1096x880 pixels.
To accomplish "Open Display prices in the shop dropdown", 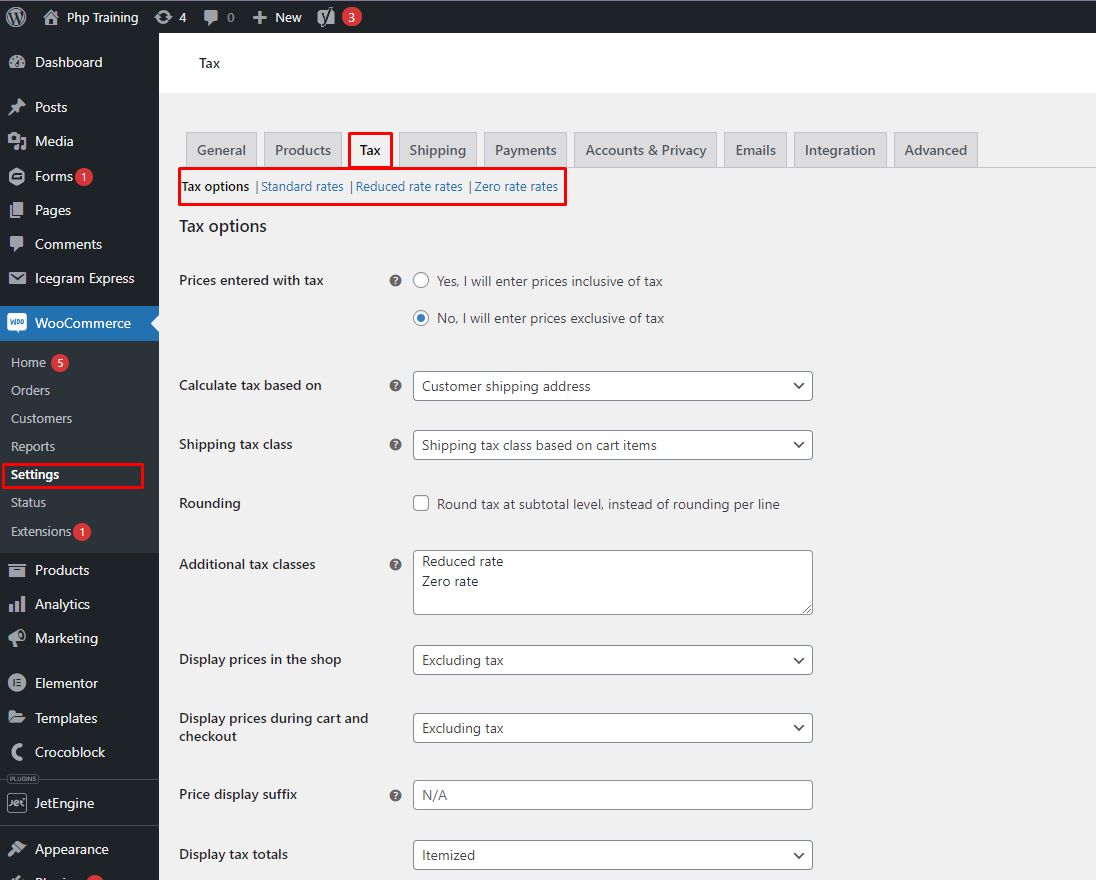I will tap(612, 660).
